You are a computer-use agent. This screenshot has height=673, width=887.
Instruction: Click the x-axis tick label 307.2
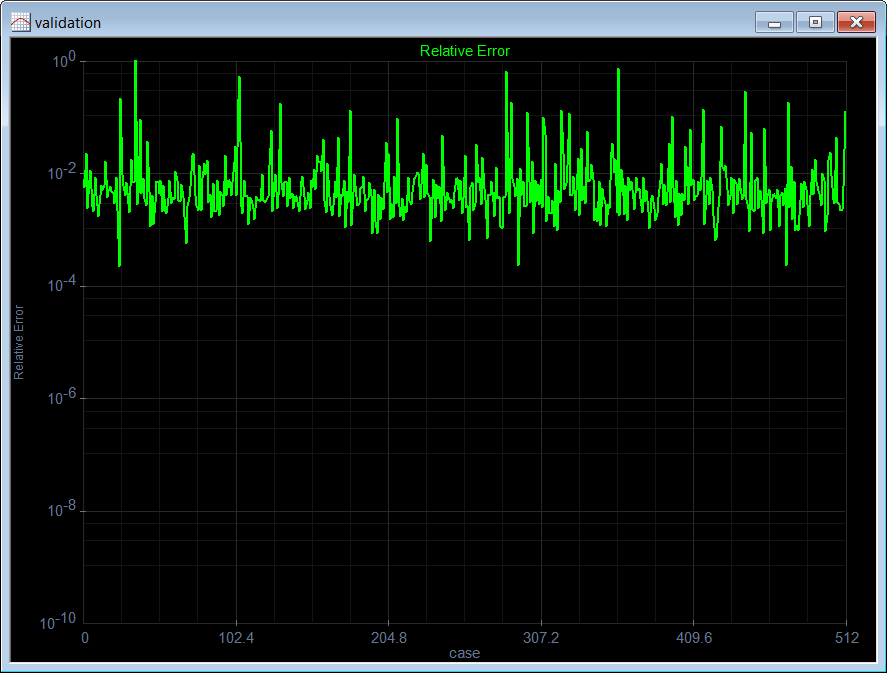coord(541,638)
